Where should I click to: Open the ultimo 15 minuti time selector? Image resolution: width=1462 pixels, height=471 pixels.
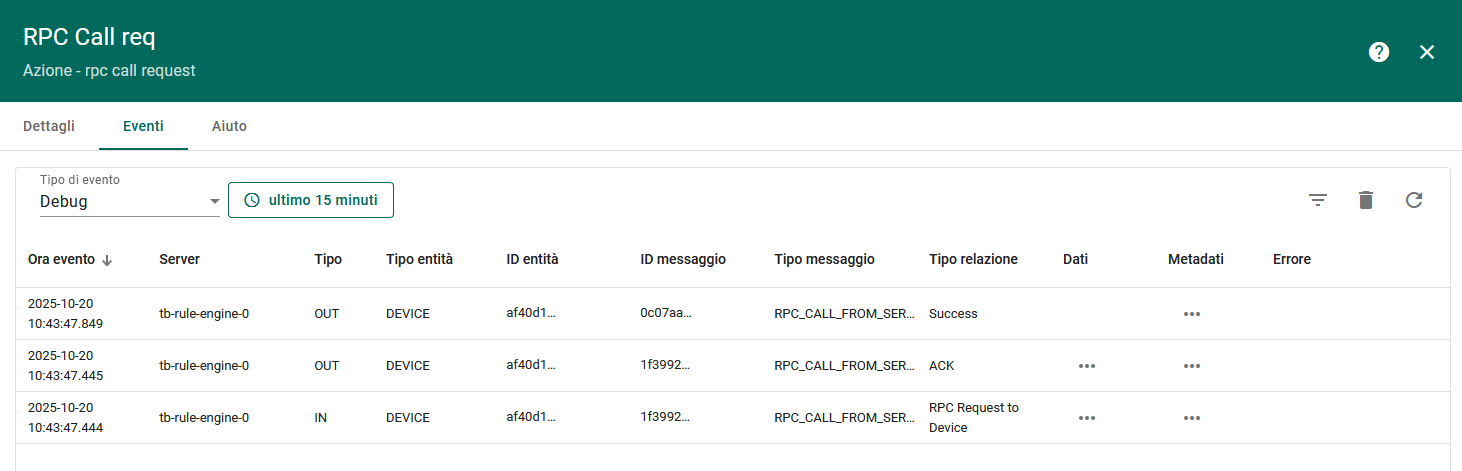point(311,200)
